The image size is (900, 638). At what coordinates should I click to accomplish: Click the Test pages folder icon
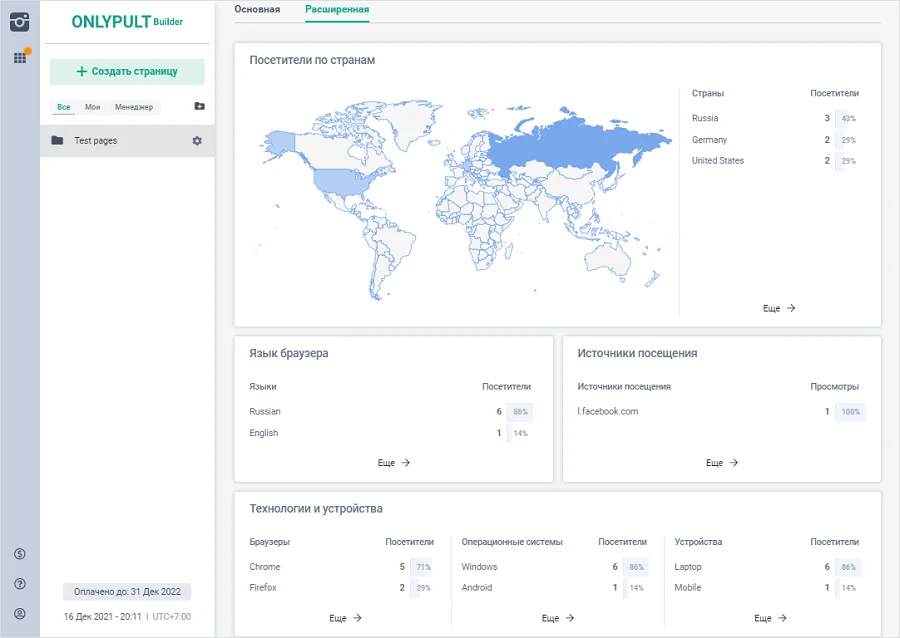(57, 141)
